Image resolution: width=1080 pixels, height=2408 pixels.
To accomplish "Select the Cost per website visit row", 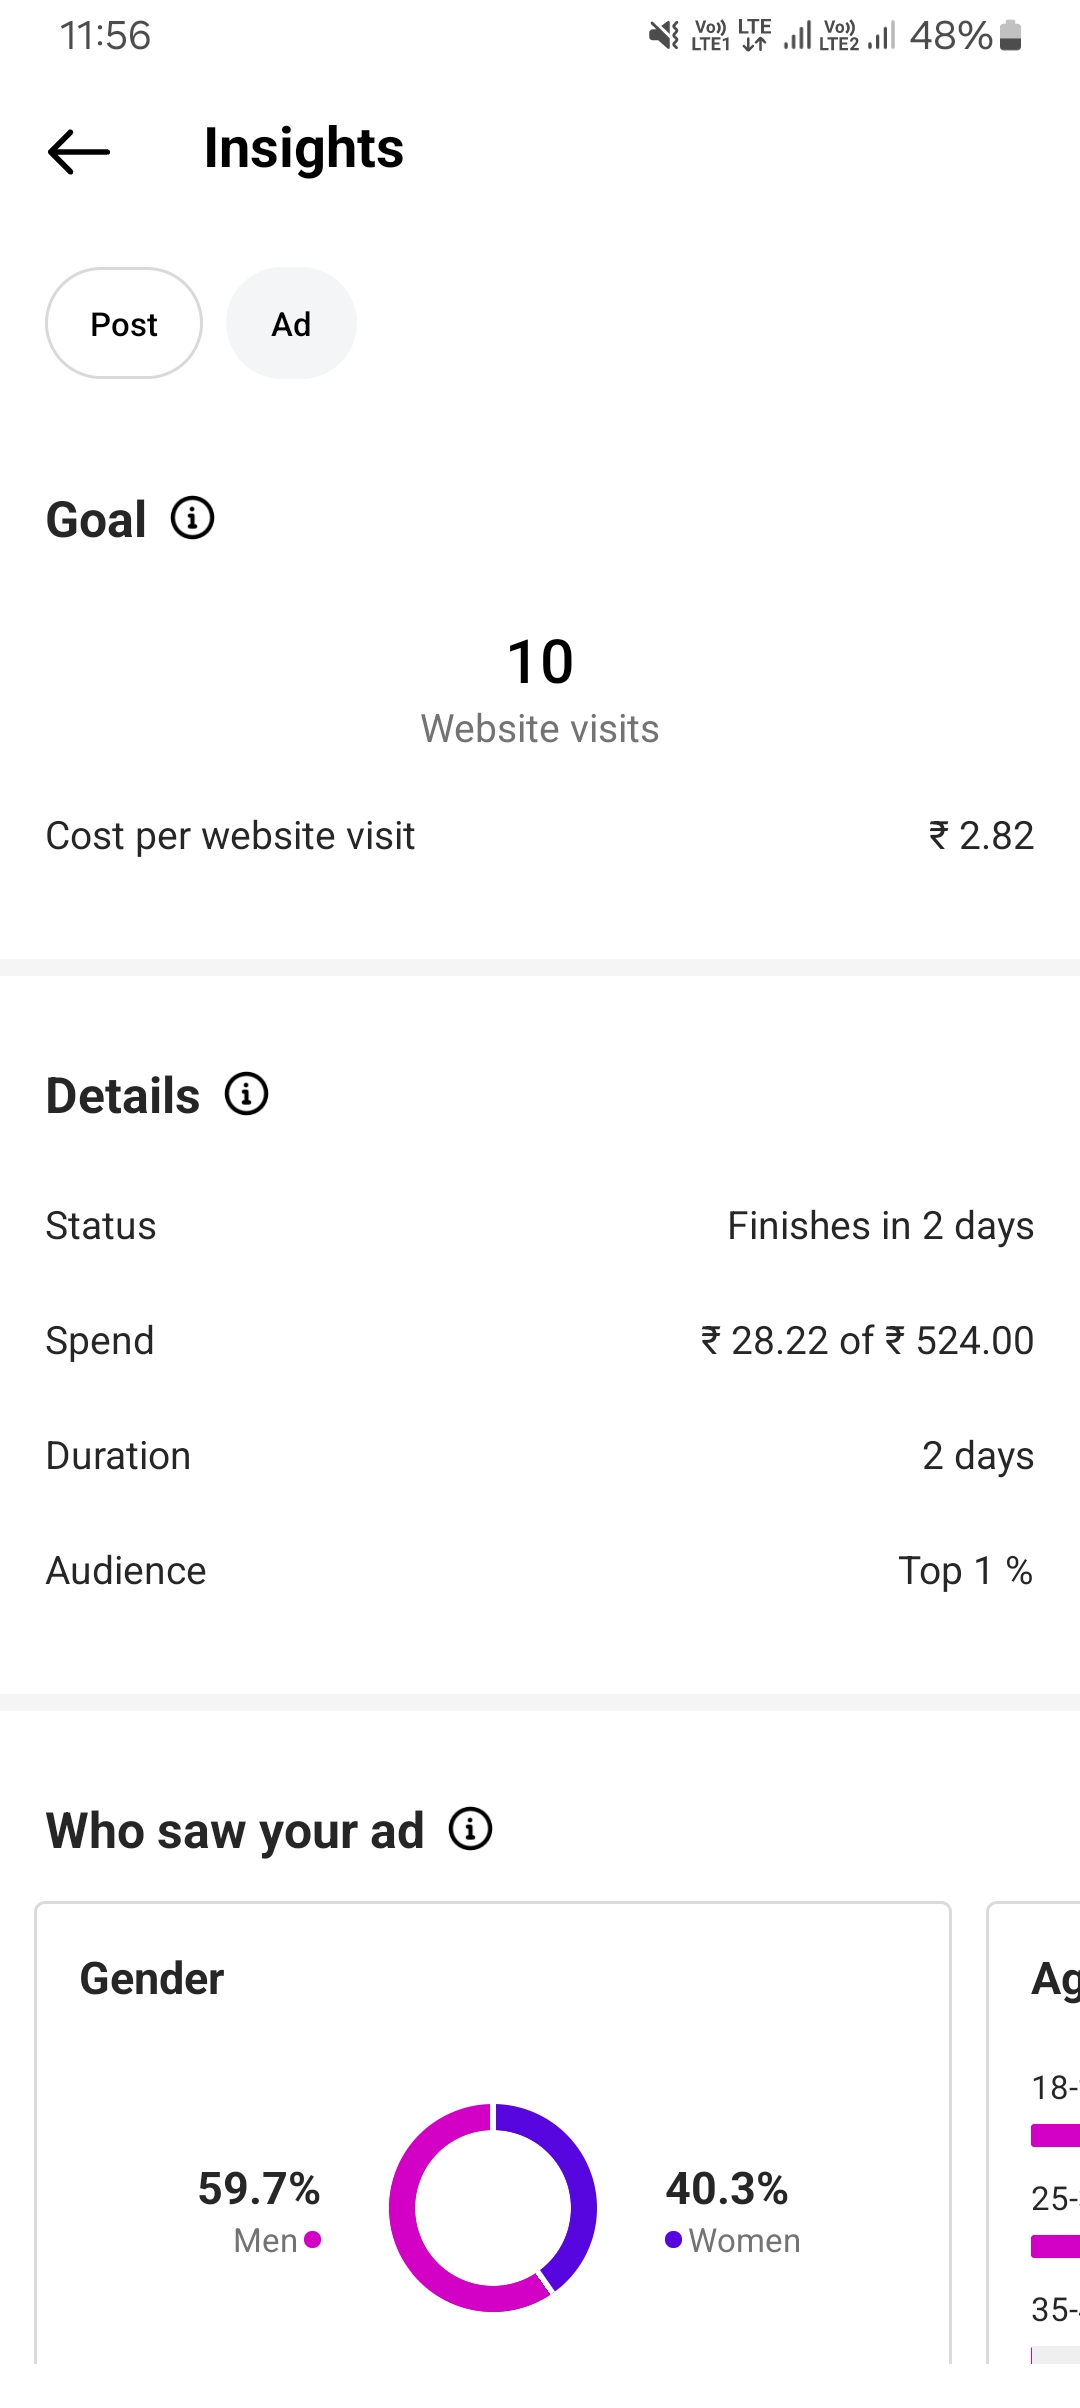I will tap(540, 836).
